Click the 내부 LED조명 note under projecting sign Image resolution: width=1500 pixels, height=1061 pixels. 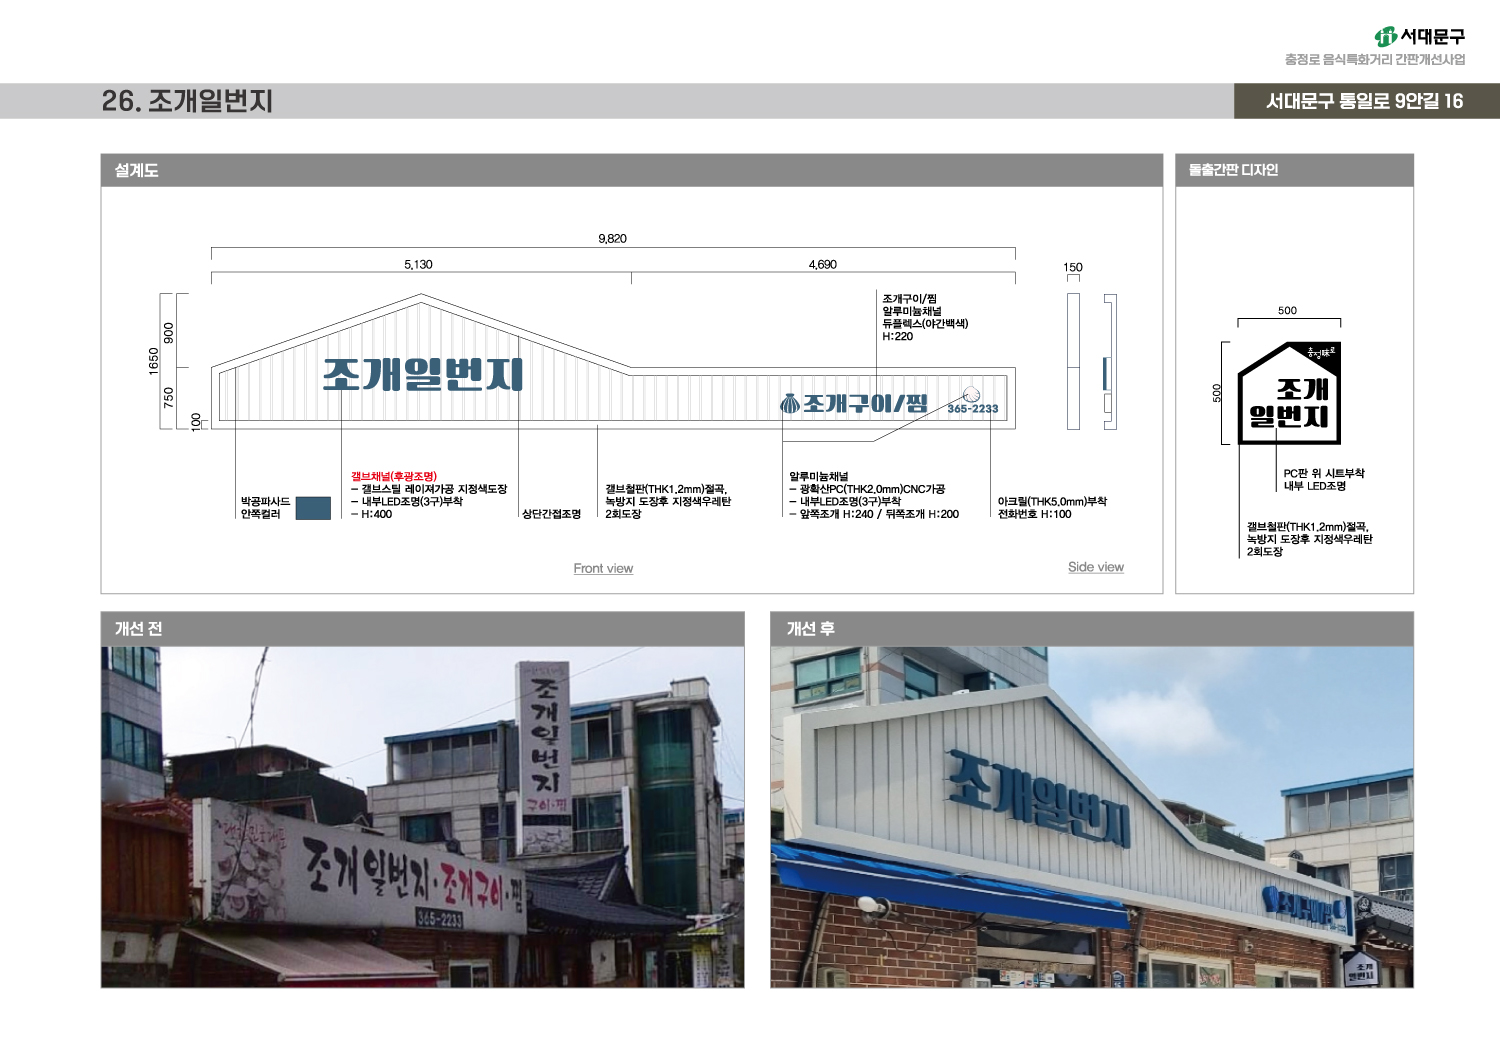1315,487
